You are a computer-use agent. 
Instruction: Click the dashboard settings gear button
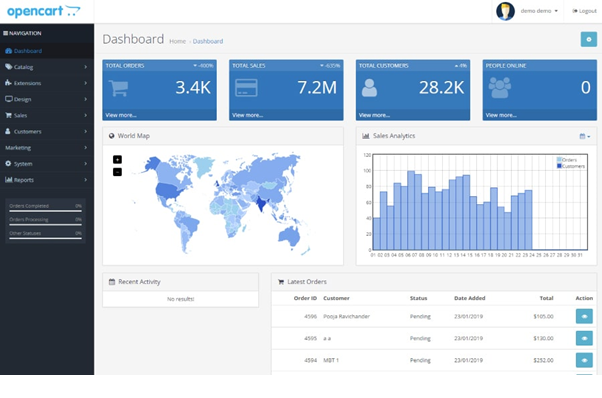coord(589,39)
